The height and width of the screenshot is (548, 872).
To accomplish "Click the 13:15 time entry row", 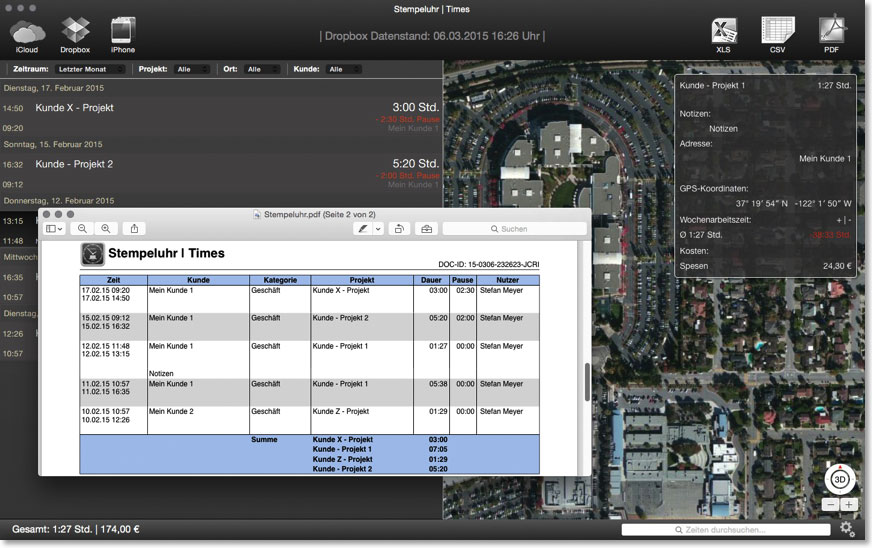I will pyautogui.click(x=19, y=230).
